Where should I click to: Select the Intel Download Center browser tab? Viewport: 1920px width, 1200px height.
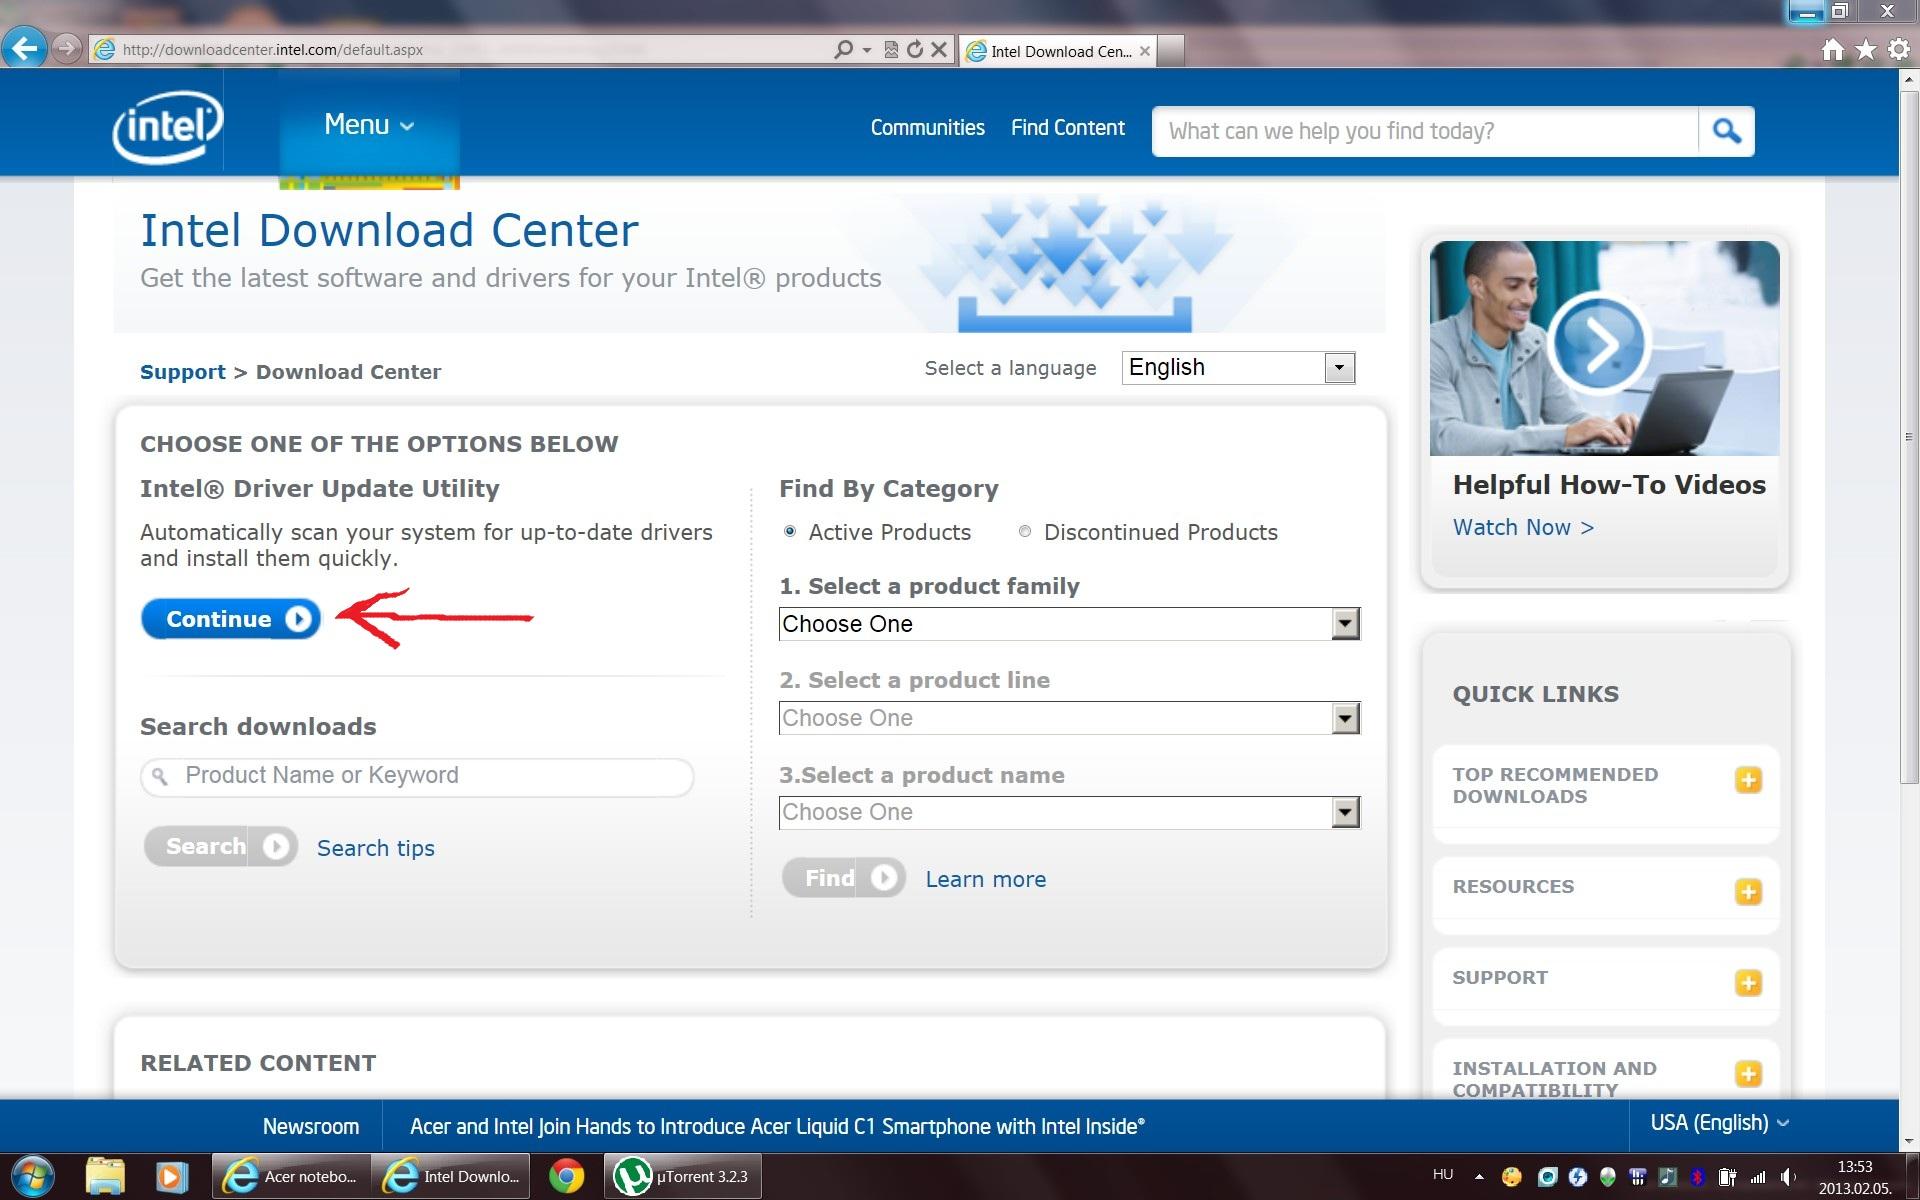[1058, 51]
